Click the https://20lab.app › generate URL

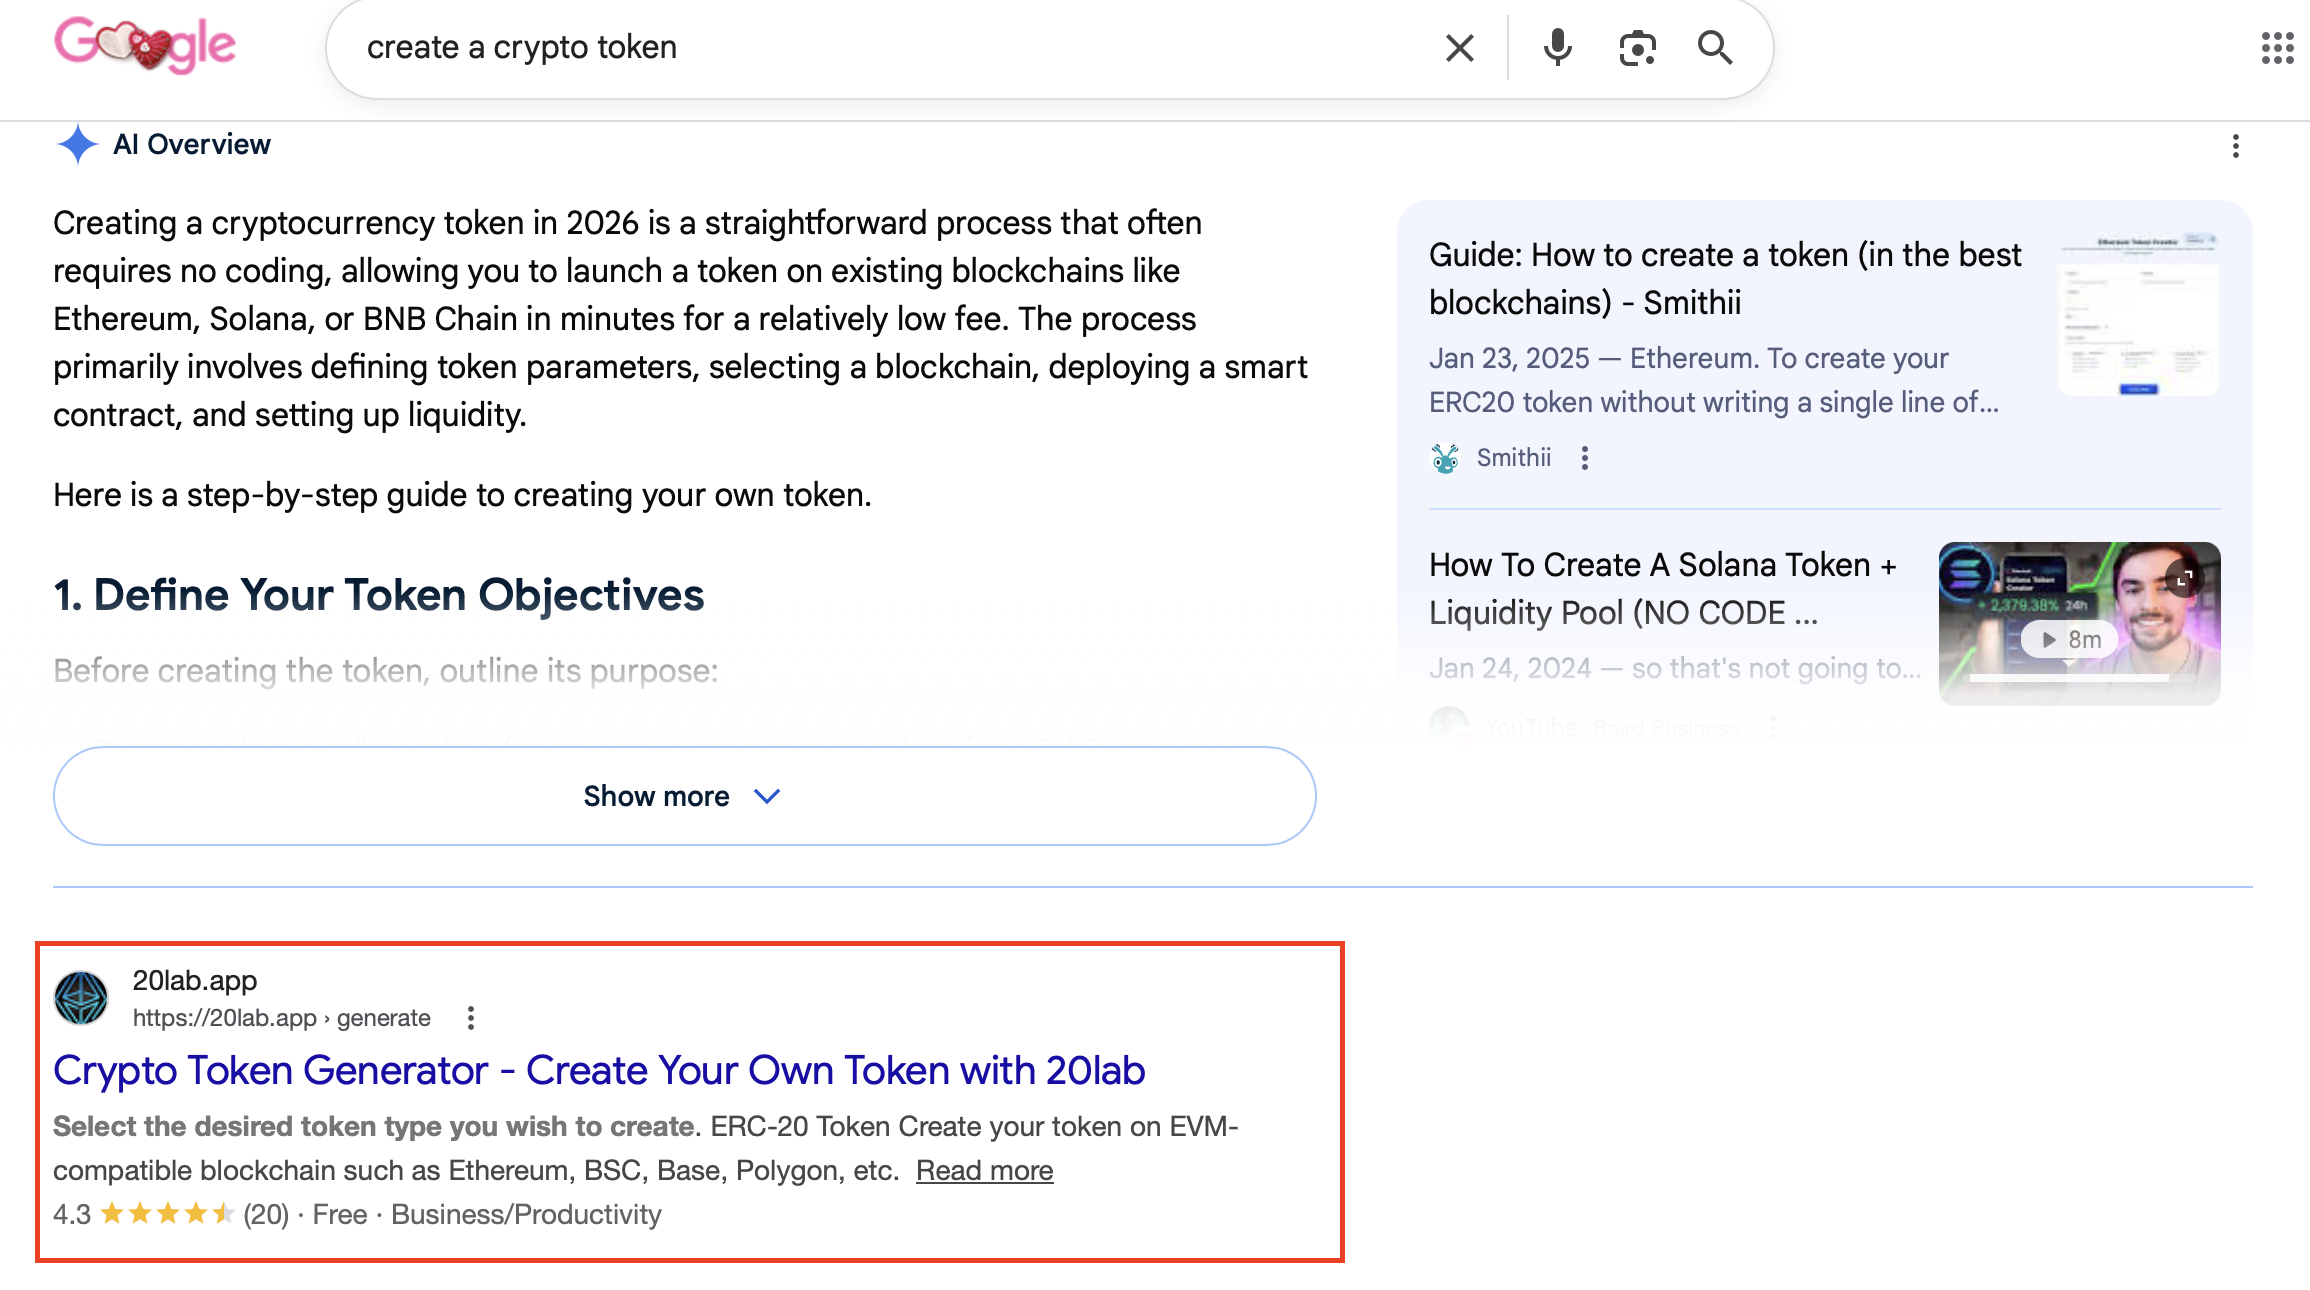(x=282, y=1018)
